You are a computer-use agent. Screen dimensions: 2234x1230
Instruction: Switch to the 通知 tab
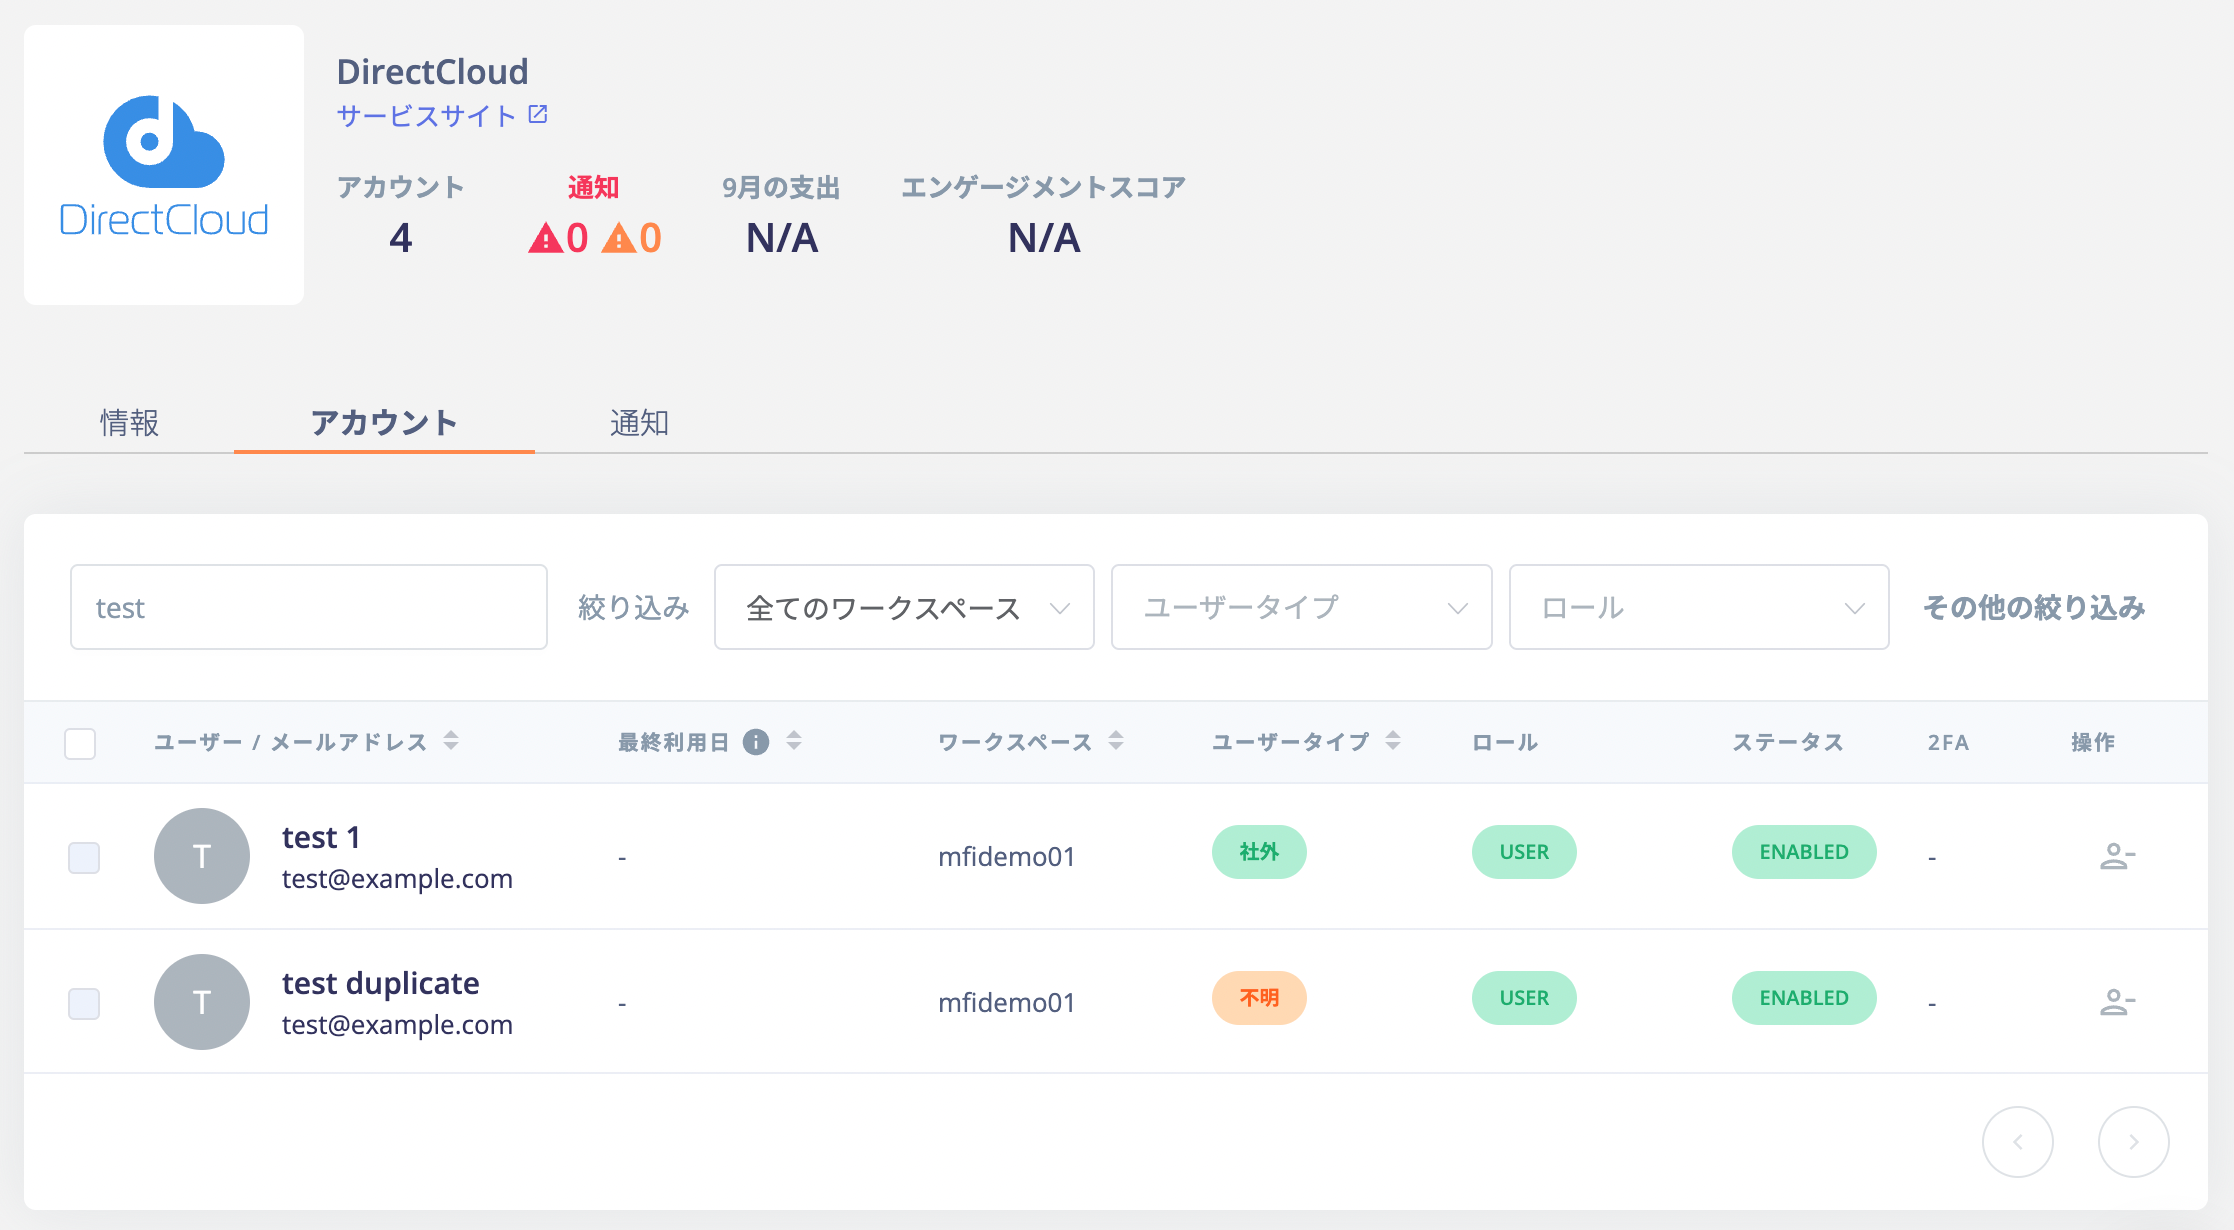coord(640,422)
